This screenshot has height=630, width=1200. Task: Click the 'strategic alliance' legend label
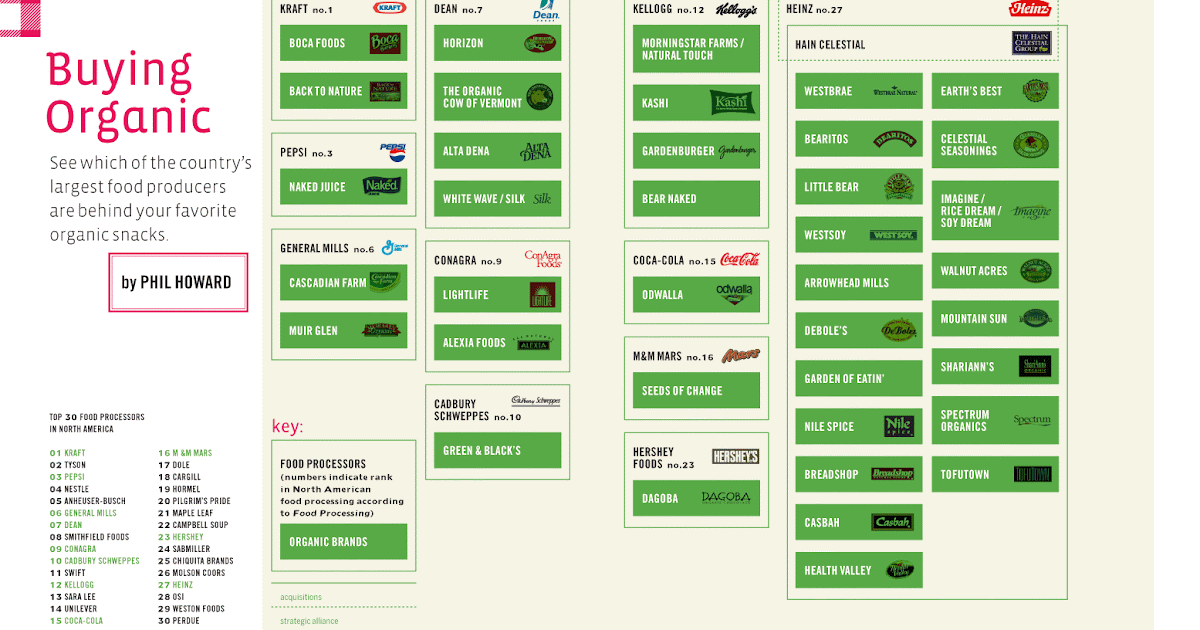point(309,621)
